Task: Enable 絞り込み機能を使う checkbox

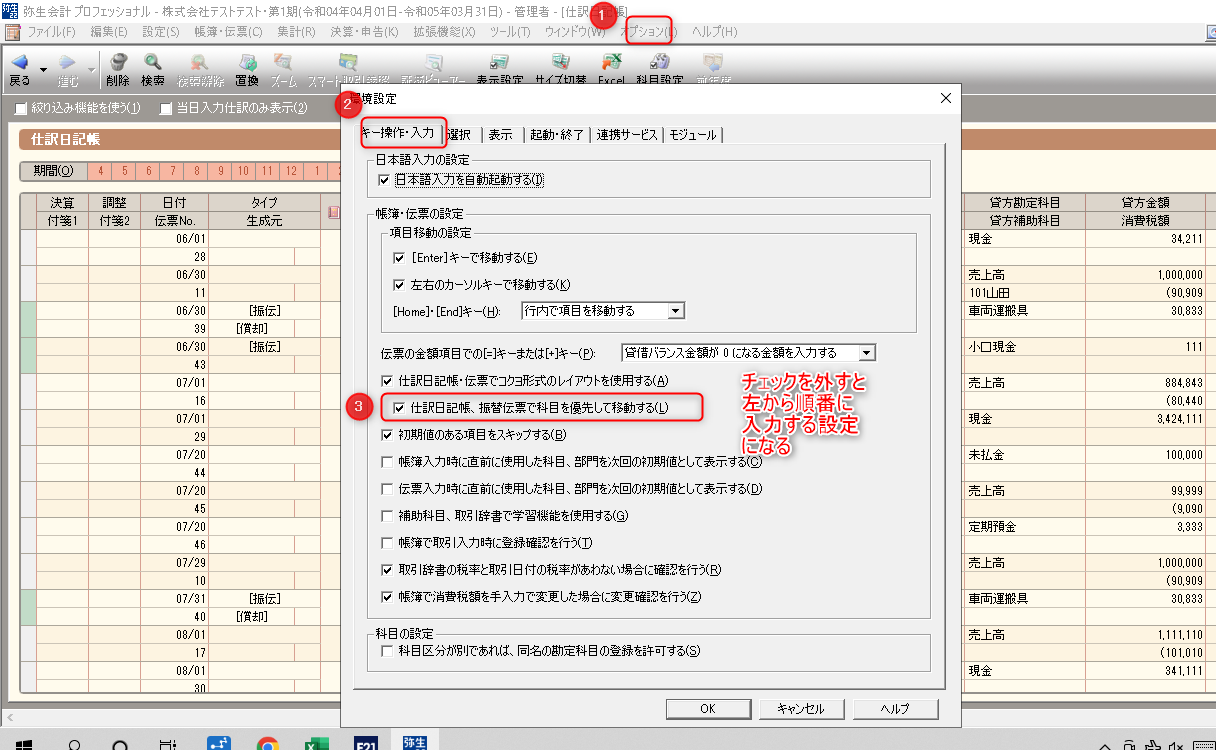Action: pos(21,108)
